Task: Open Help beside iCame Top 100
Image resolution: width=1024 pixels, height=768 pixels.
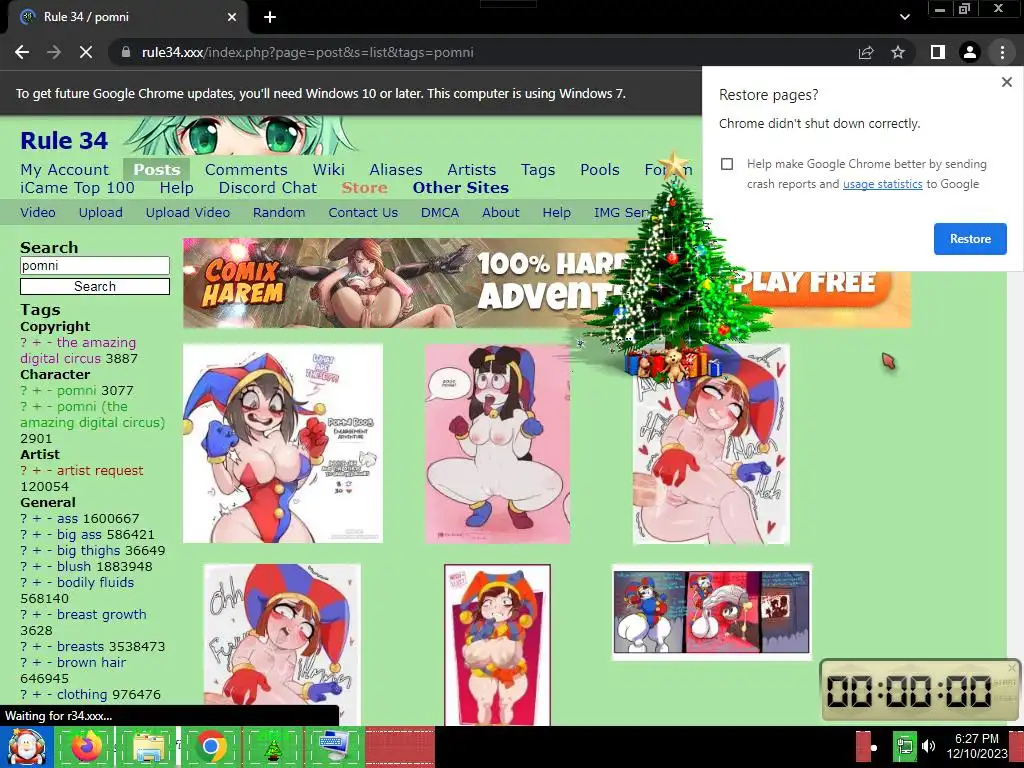Action: click(176, 188)
